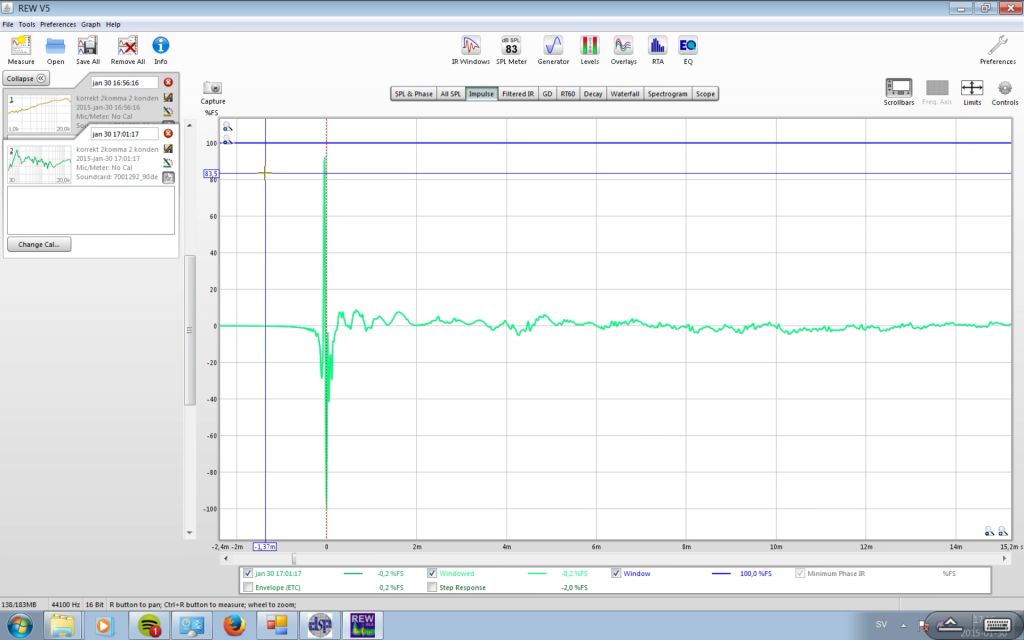Switch to the Waterfall tab
Viewport: 1024px width, 640px height.
click(x=624, y=94)
